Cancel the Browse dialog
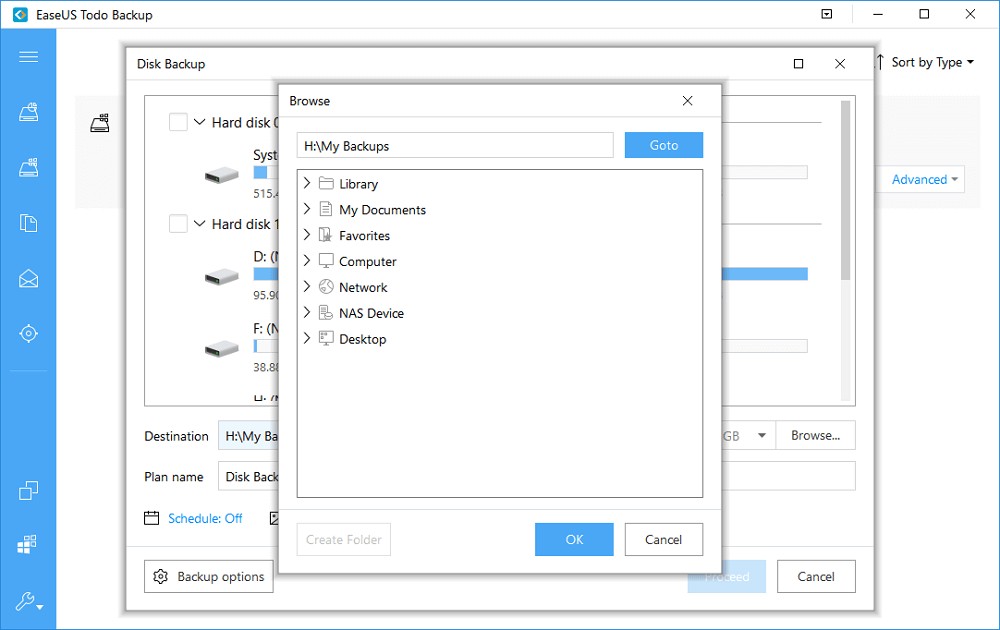 click(663, 539)
